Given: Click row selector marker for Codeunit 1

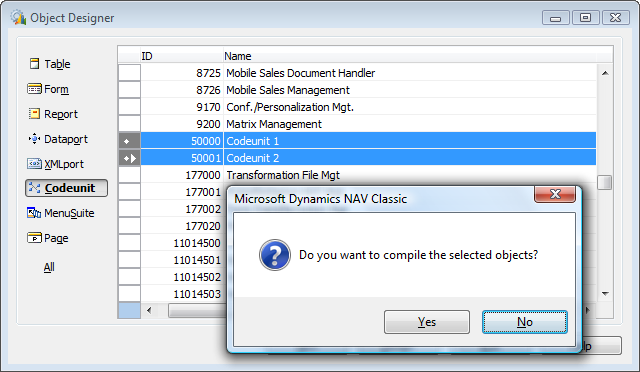Looking at the screenshot, I should point(129,141).
